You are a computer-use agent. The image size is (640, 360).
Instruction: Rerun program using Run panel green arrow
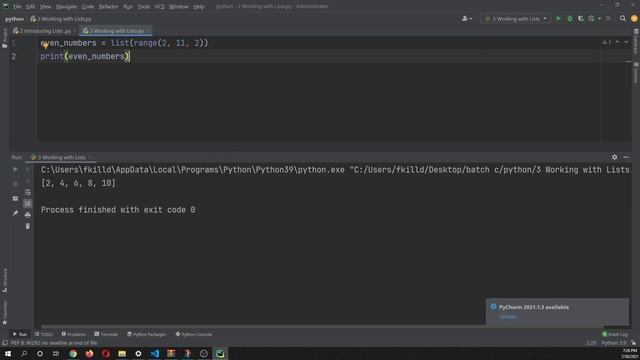tap(15, 169)
